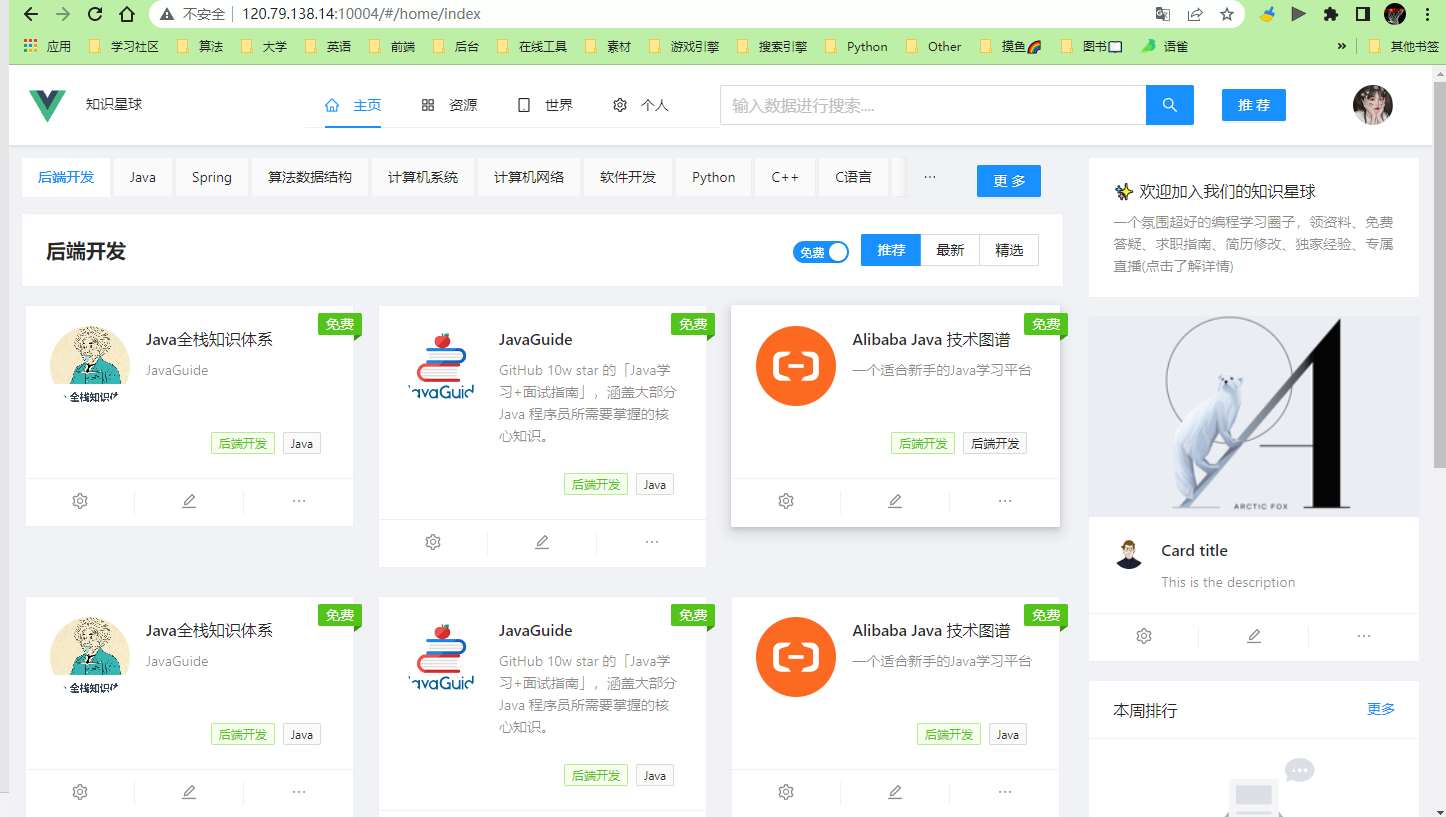Image resolution: width=1446 pixels, height=817 pixels.
Task: Go to the 主页 nav item
Action: (353, 105)
